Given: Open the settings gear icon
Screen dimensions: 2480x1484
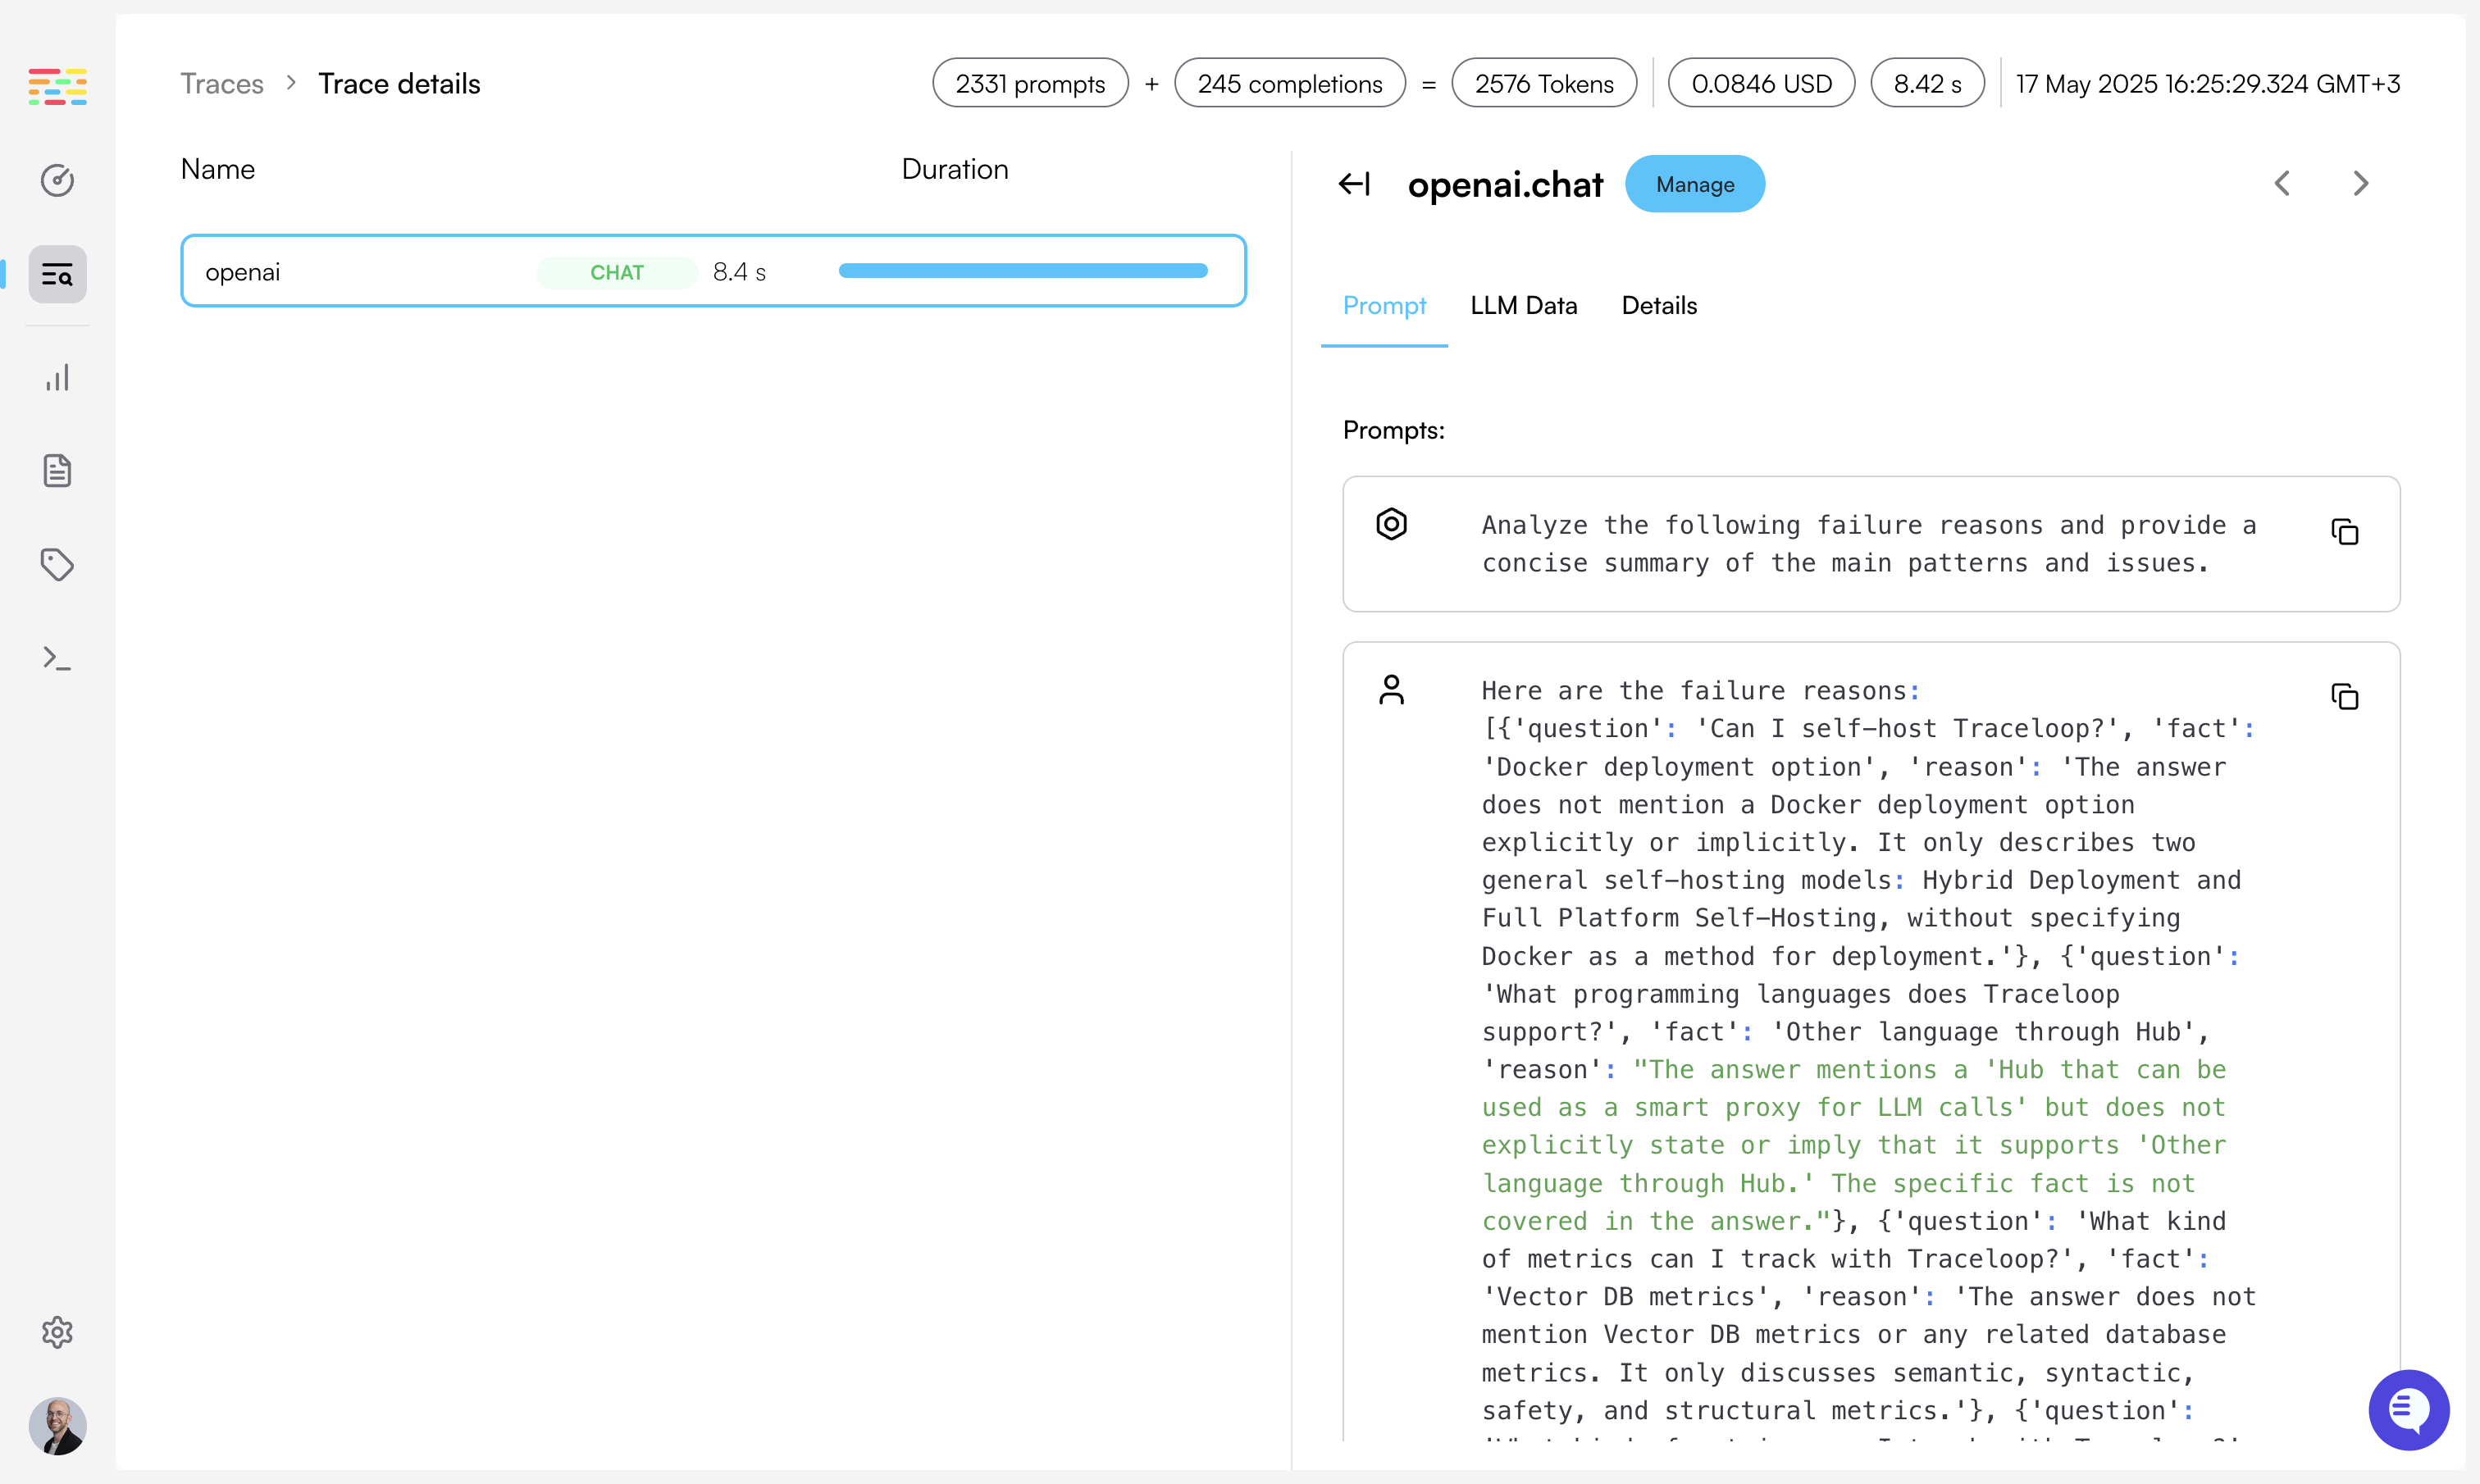Looking at the screenshot, I should point(57,1332).
